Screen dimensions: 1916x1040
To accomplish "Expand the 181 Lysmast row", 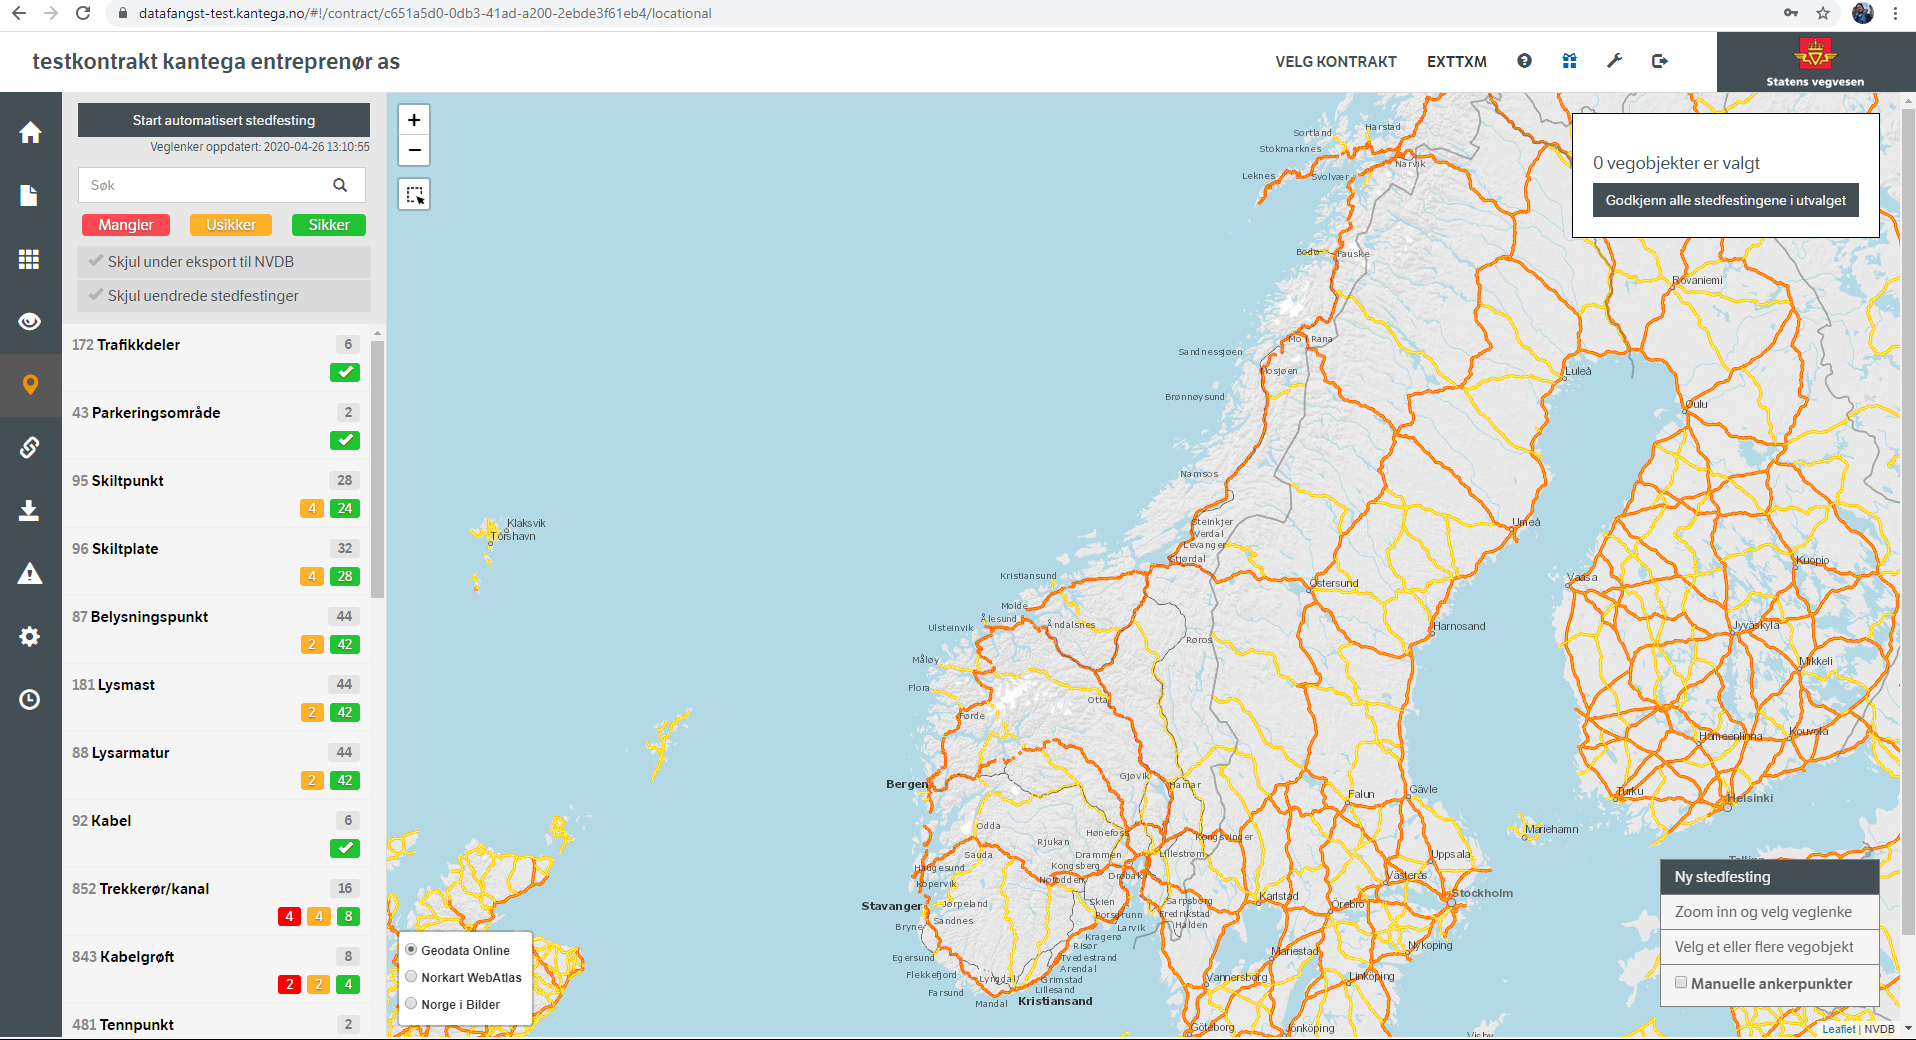I will [x=216, y=698].
